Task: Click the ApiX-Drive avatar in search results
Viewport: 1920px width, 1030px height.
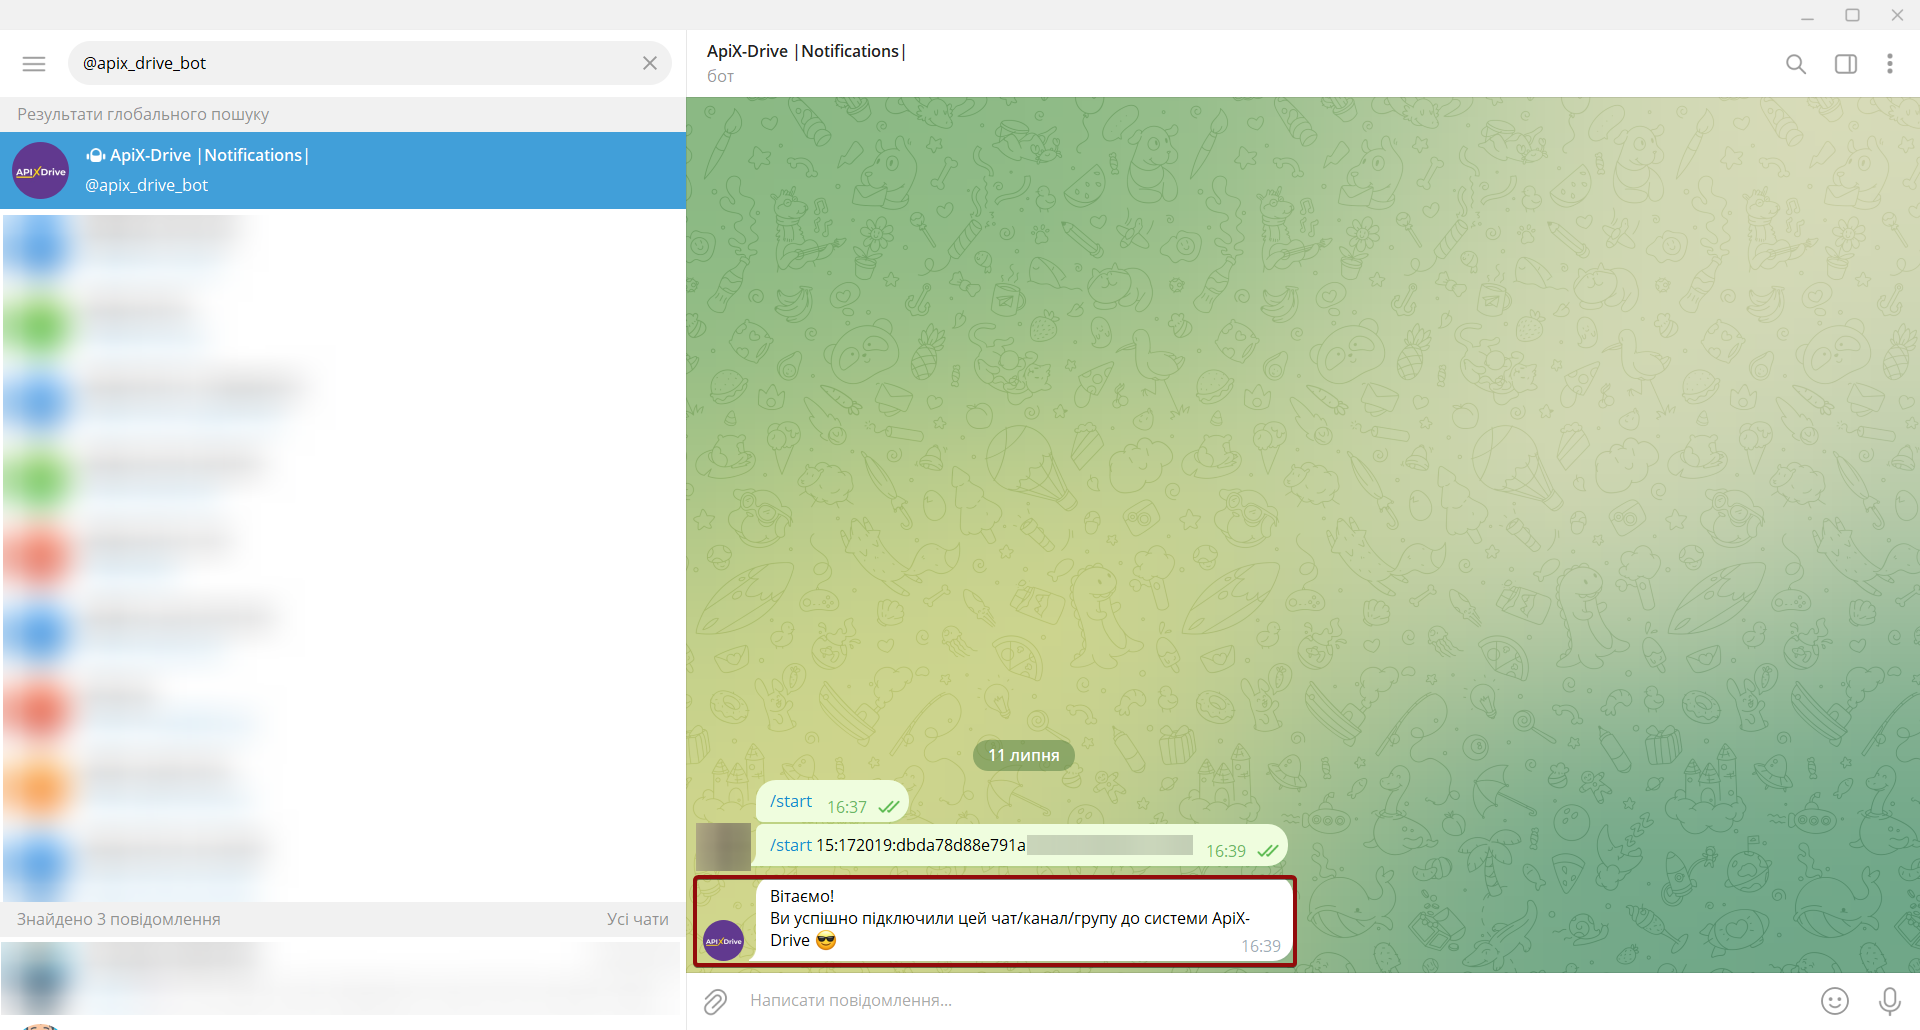Action: 41,171
